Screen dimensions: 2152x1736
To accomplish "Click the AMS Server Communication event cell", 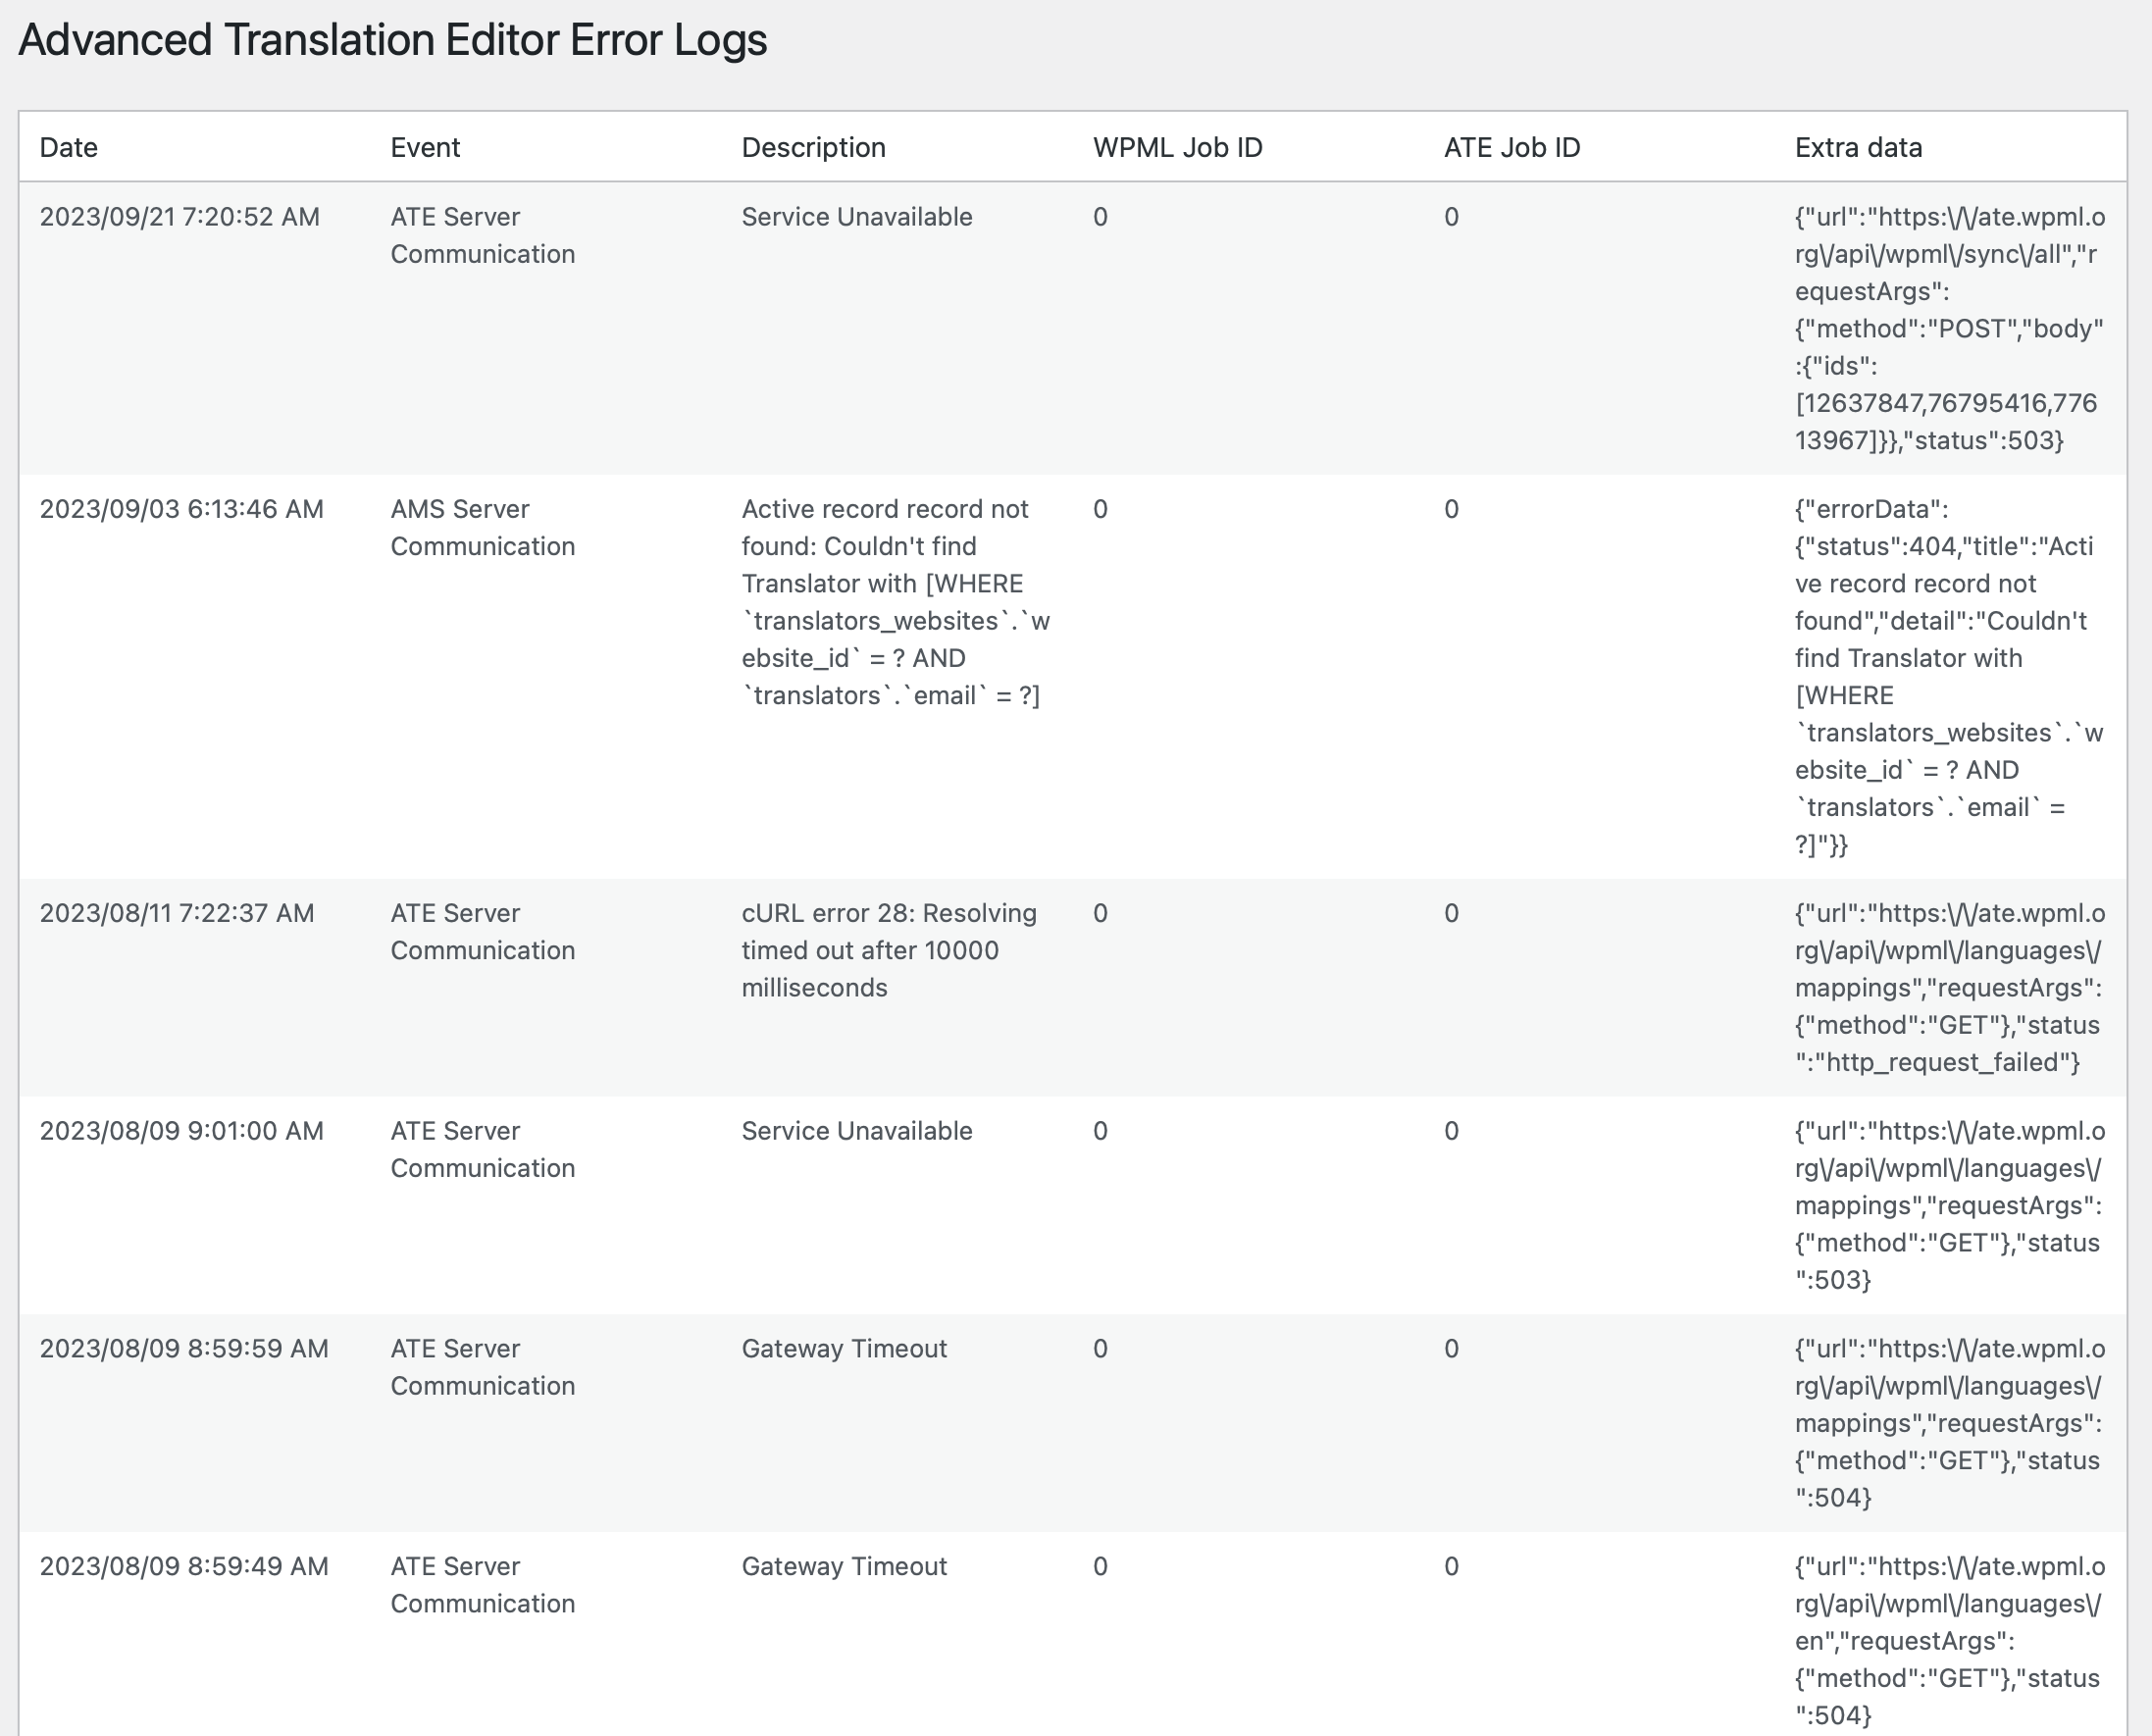I will [x=482, y=528].
